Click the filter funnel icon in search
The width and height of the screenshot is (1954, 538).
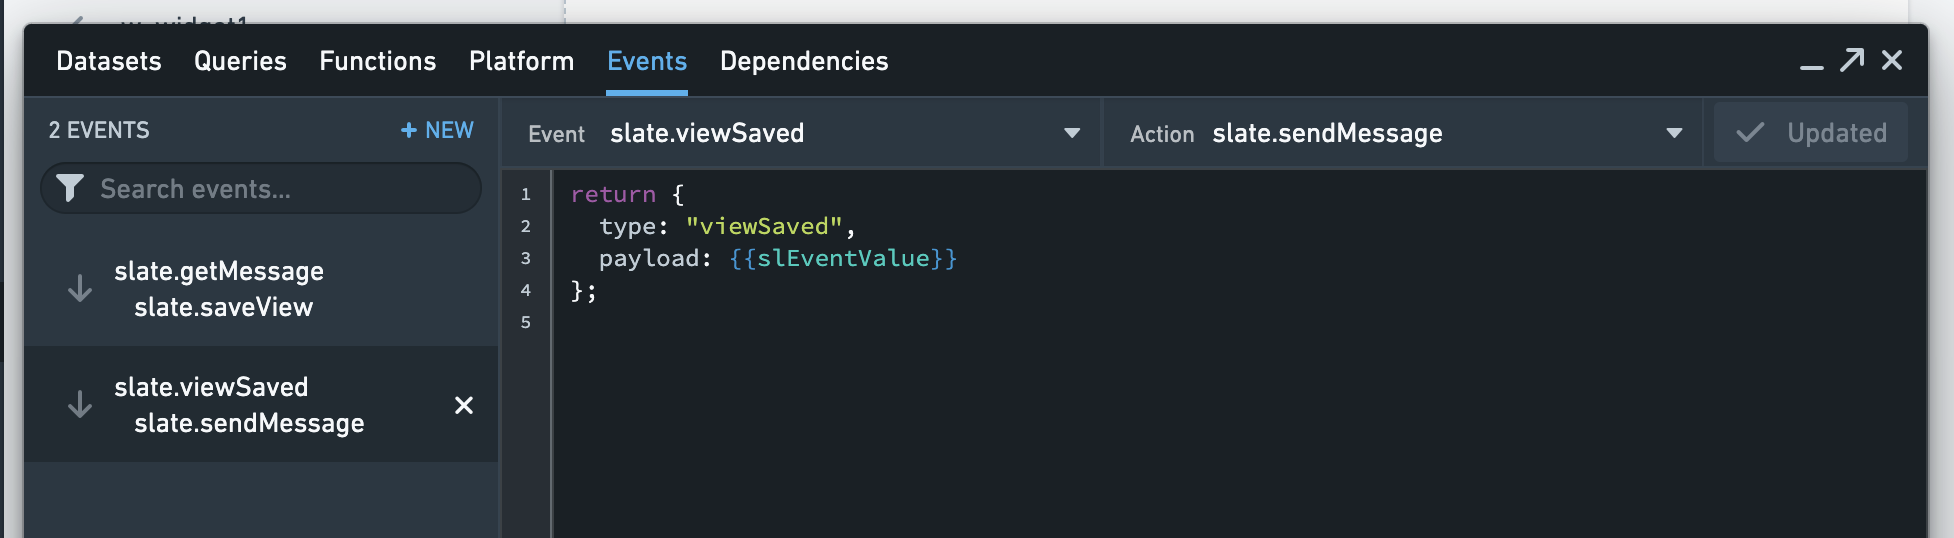(x=69, y=188)
